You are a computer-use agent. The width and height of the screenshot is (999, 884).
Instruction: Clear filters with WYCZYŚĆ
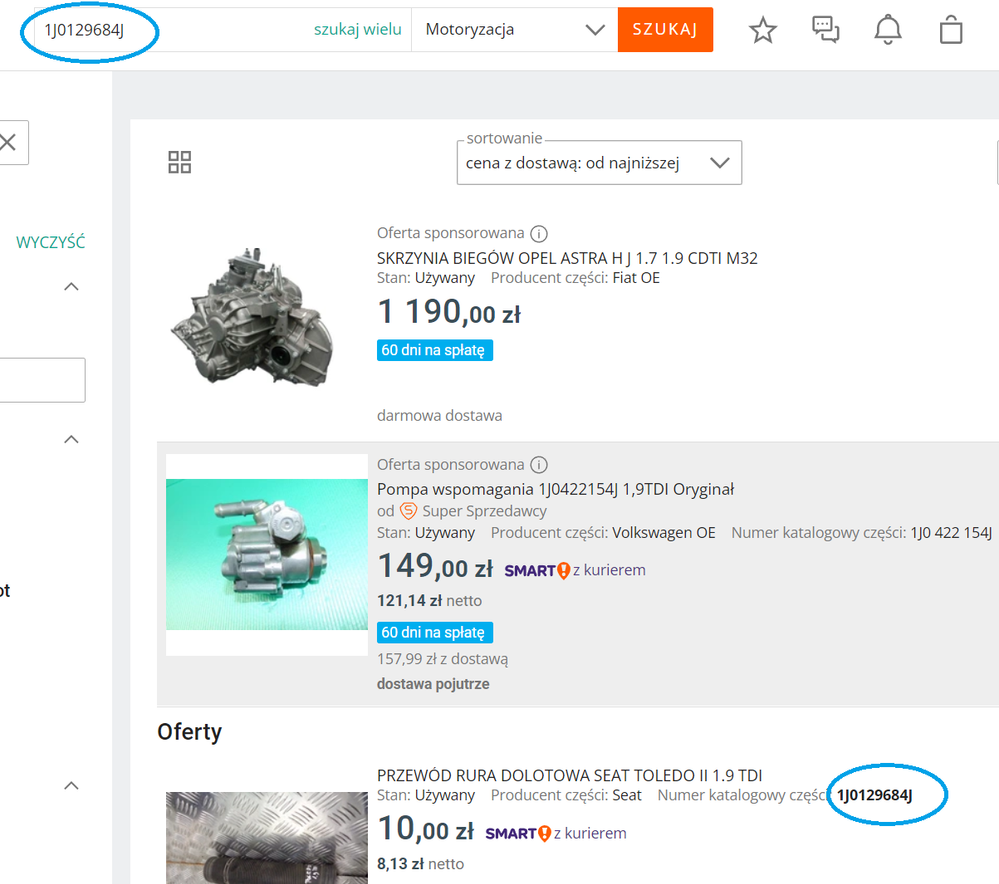click(x=50, y=242)
